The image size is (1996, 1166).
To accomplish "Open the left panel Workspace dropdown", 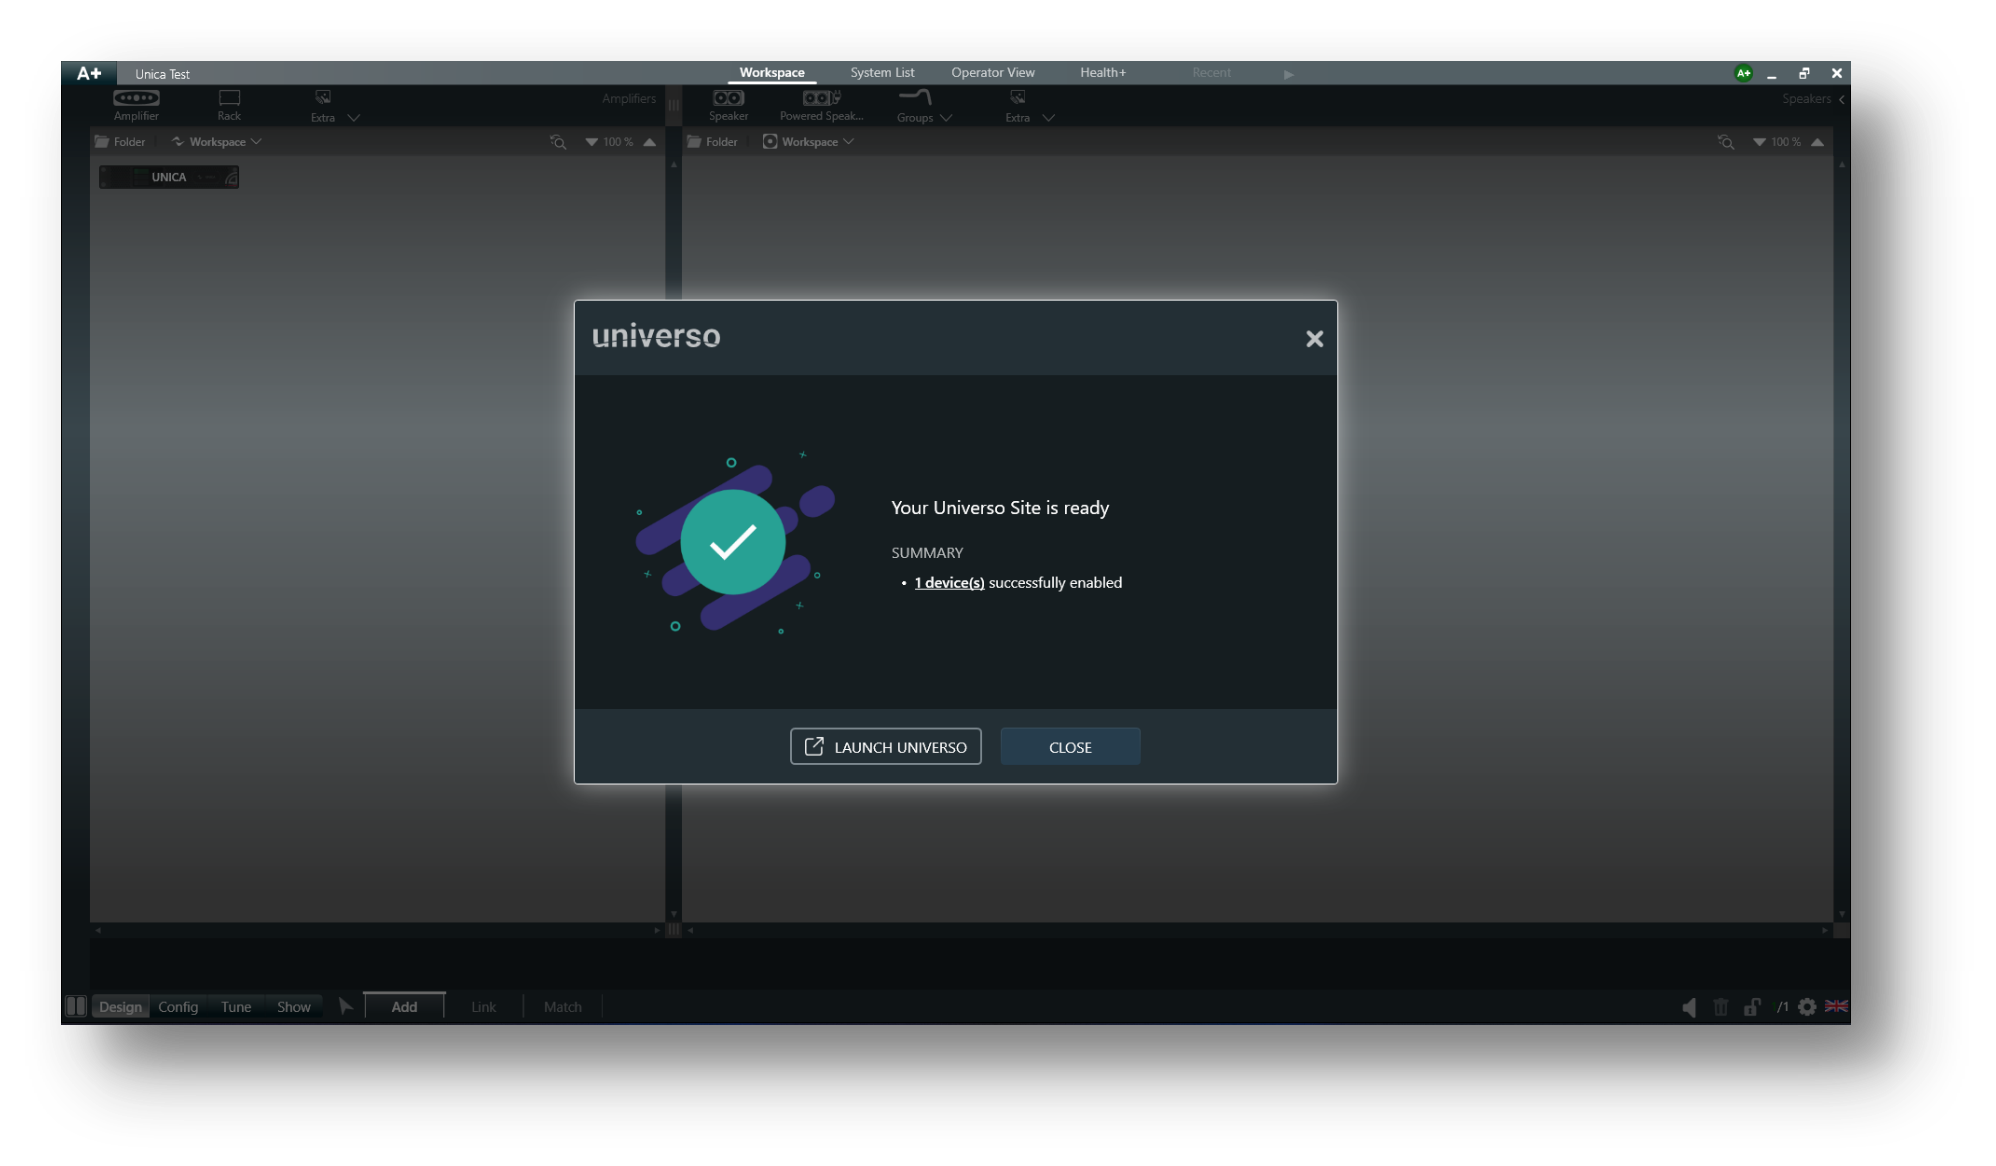I will coord(217,142).
